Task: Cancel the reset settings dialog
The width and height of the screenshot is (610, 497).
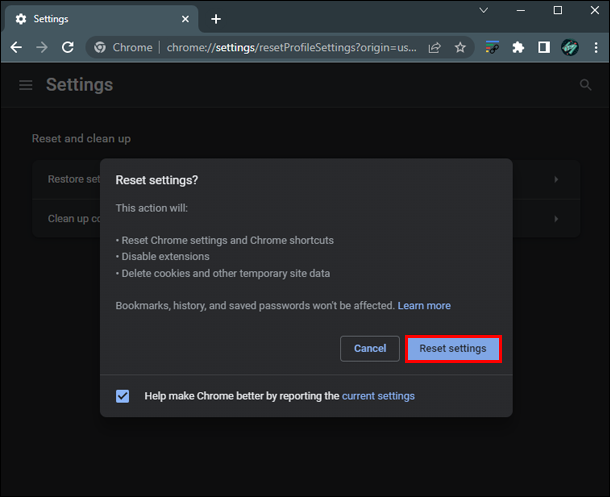Action: click(x=370, y=348)
